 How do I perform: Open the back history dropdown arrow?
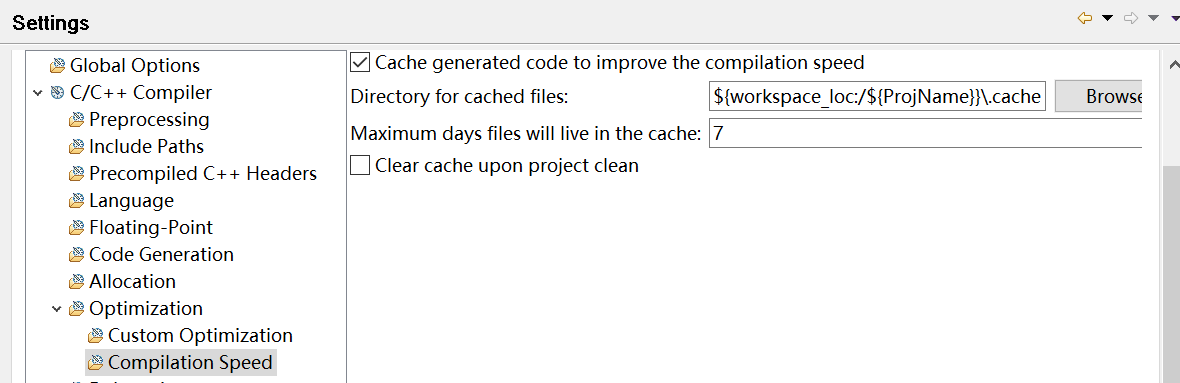tap(1107, 18)
